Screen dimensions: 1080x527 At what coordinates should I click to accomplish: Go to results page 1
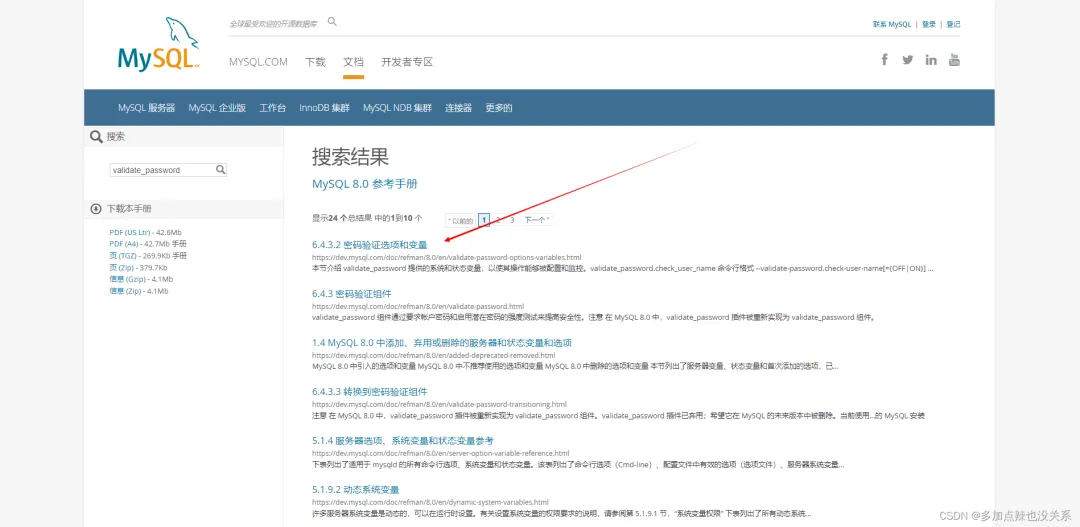(484, 220)
